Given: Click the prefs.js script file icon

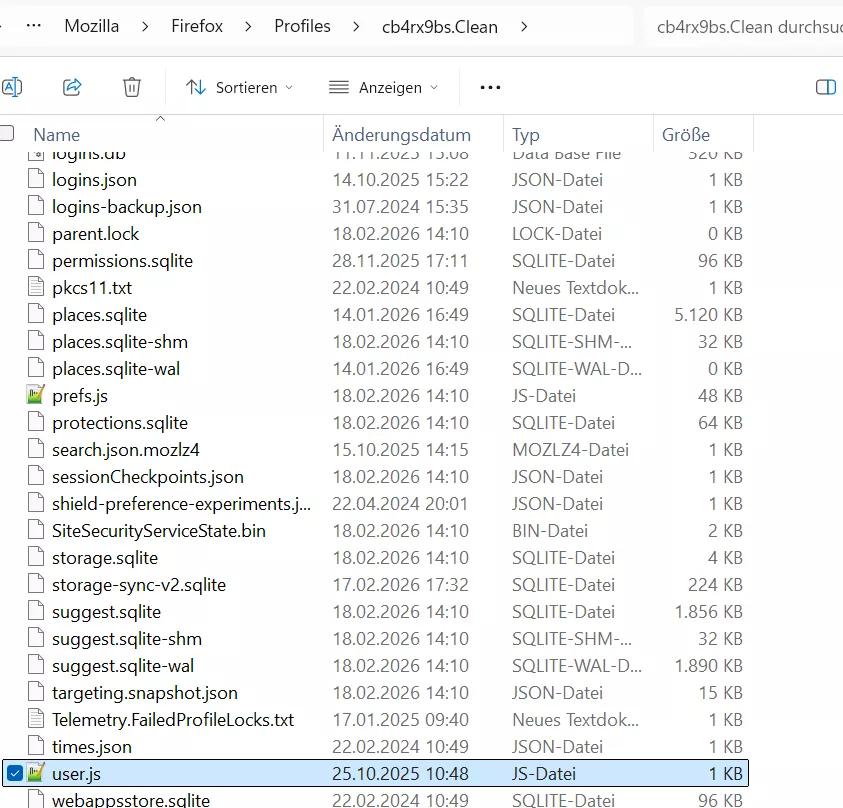Looking at the screenshot, I should (x=35, y=394).
